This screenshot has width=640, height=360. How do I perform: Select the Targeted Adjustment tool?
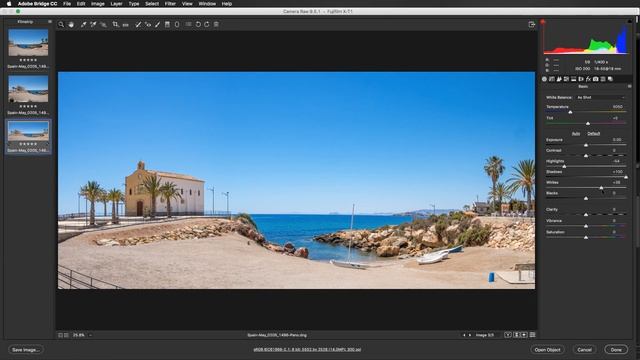tap(103, 24)
